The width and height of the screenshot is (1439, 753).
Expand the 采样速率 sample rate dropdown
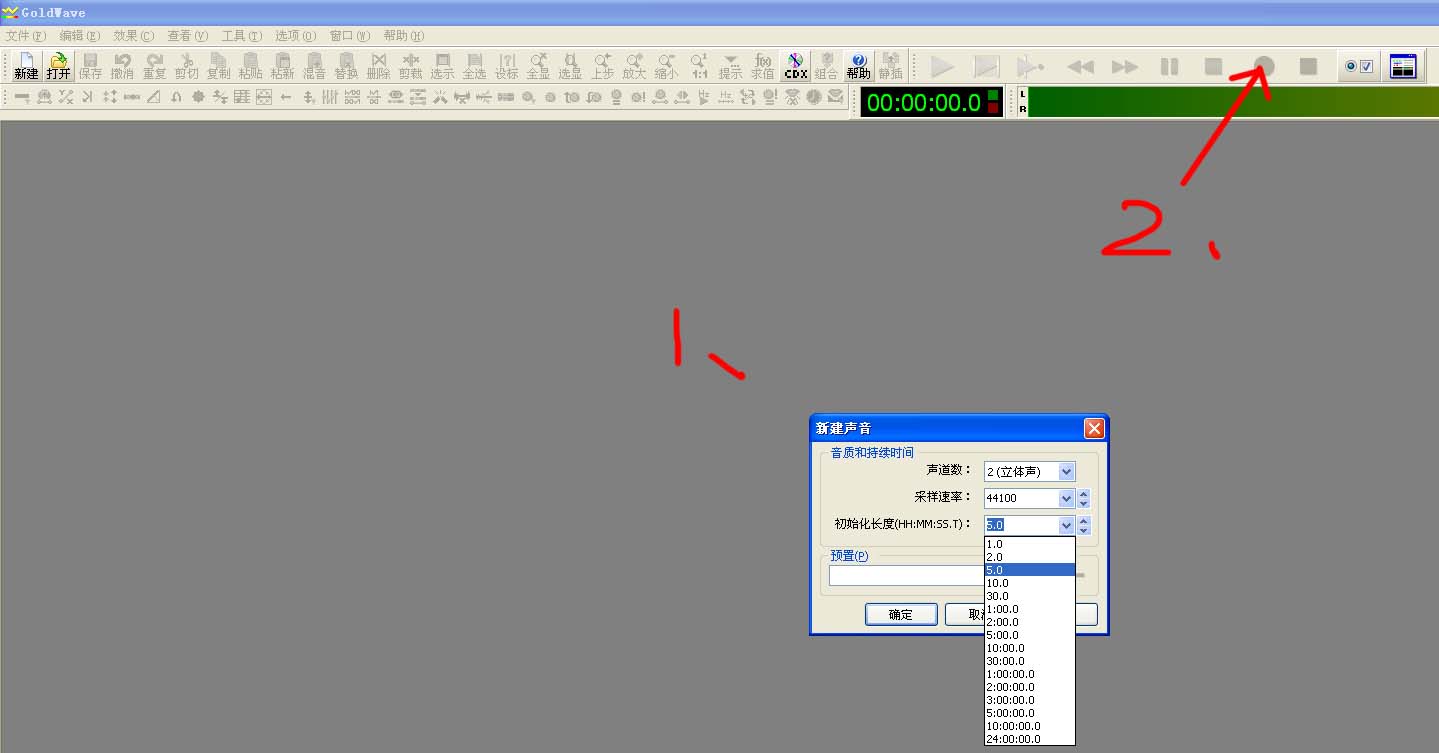click(1066, 498)
